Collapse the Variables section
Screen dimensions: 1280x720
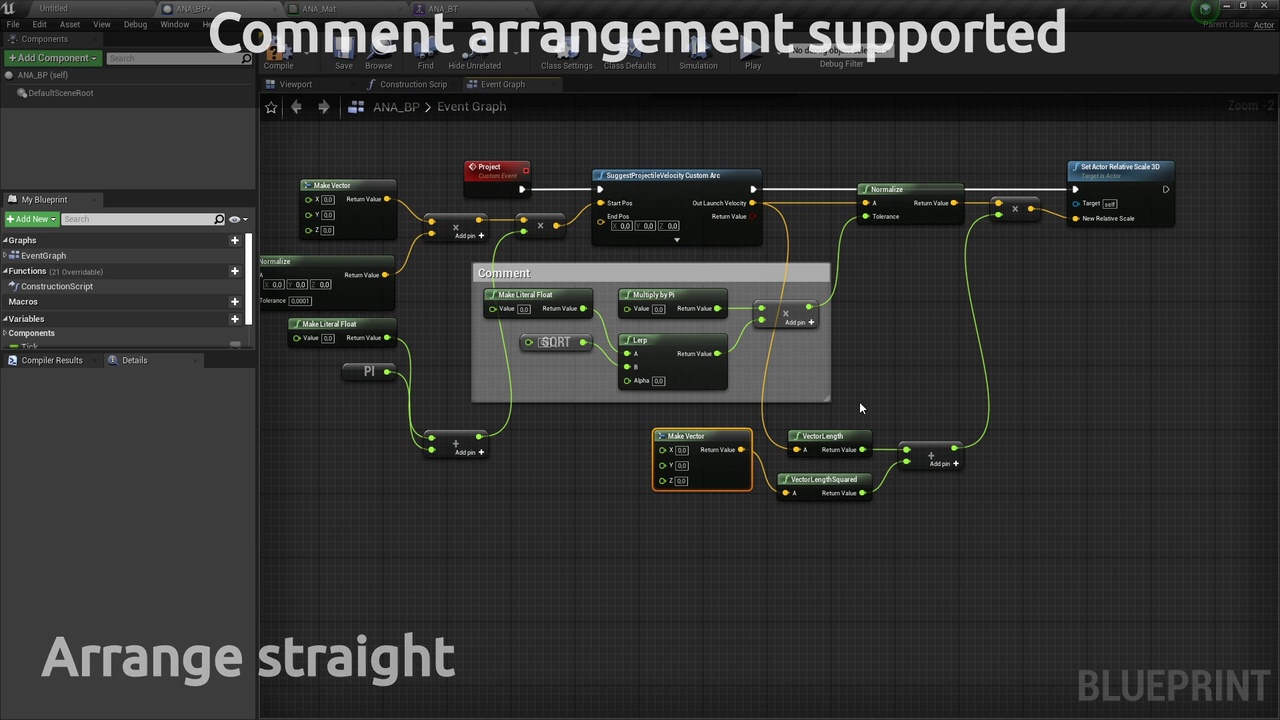[8, 318]
